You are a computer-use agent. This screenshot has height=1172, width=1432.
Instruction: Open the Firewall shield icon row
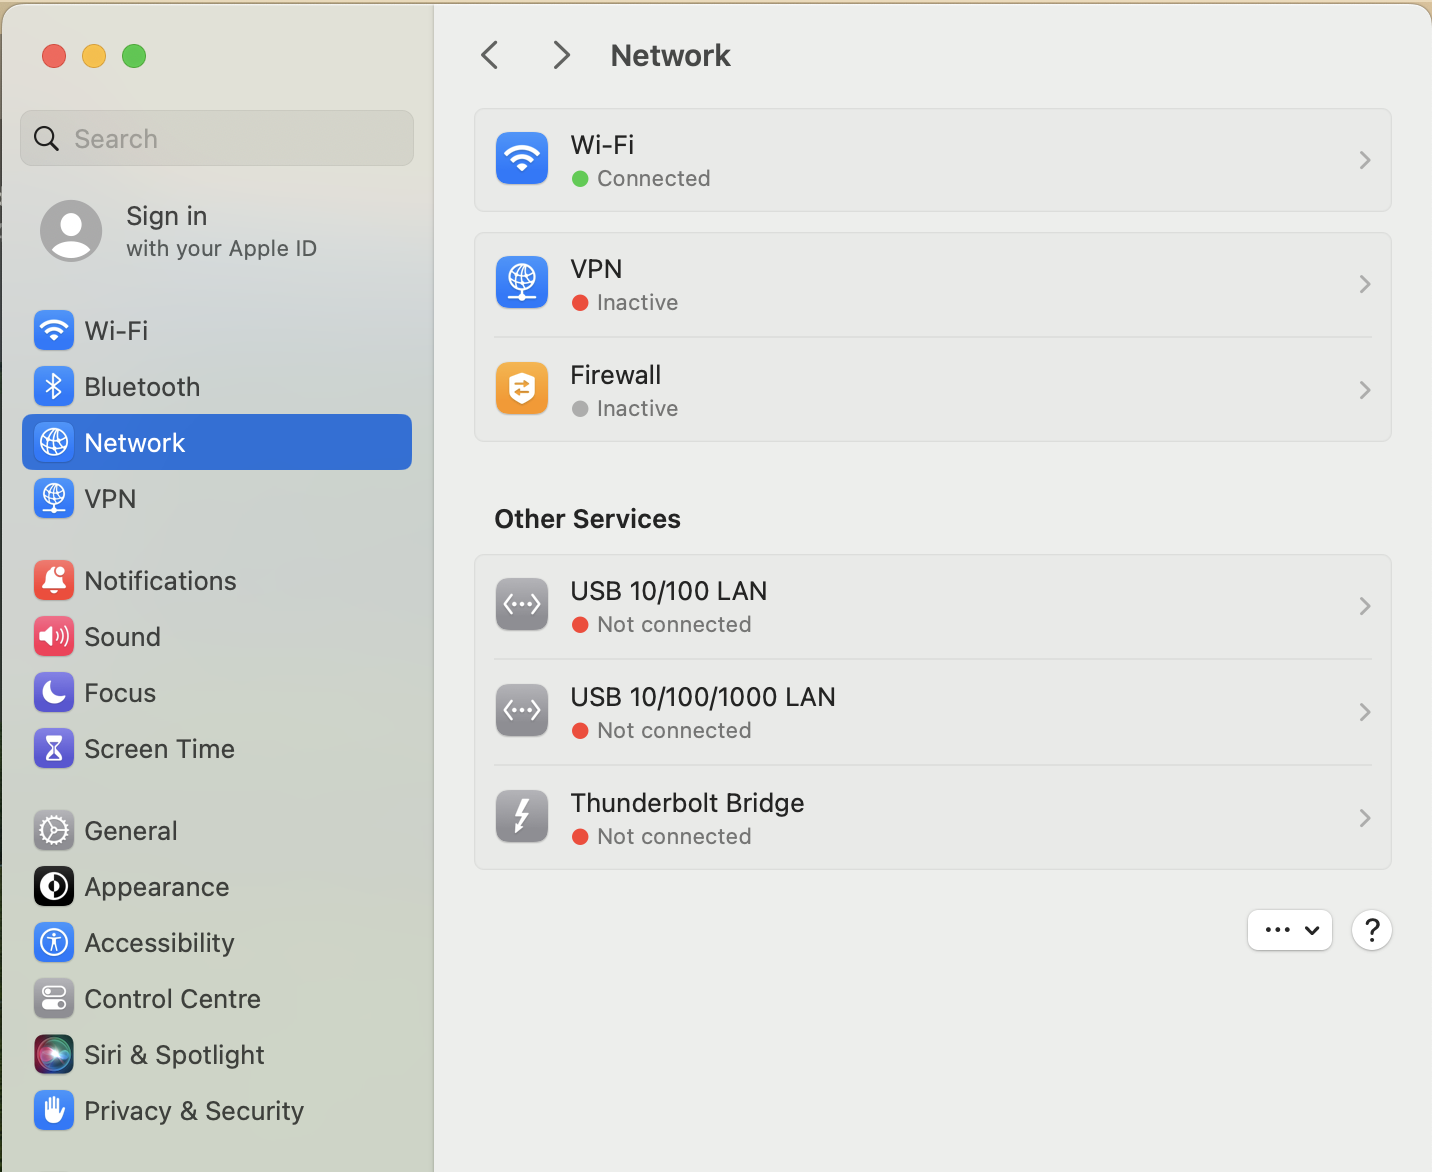[522, 389]
